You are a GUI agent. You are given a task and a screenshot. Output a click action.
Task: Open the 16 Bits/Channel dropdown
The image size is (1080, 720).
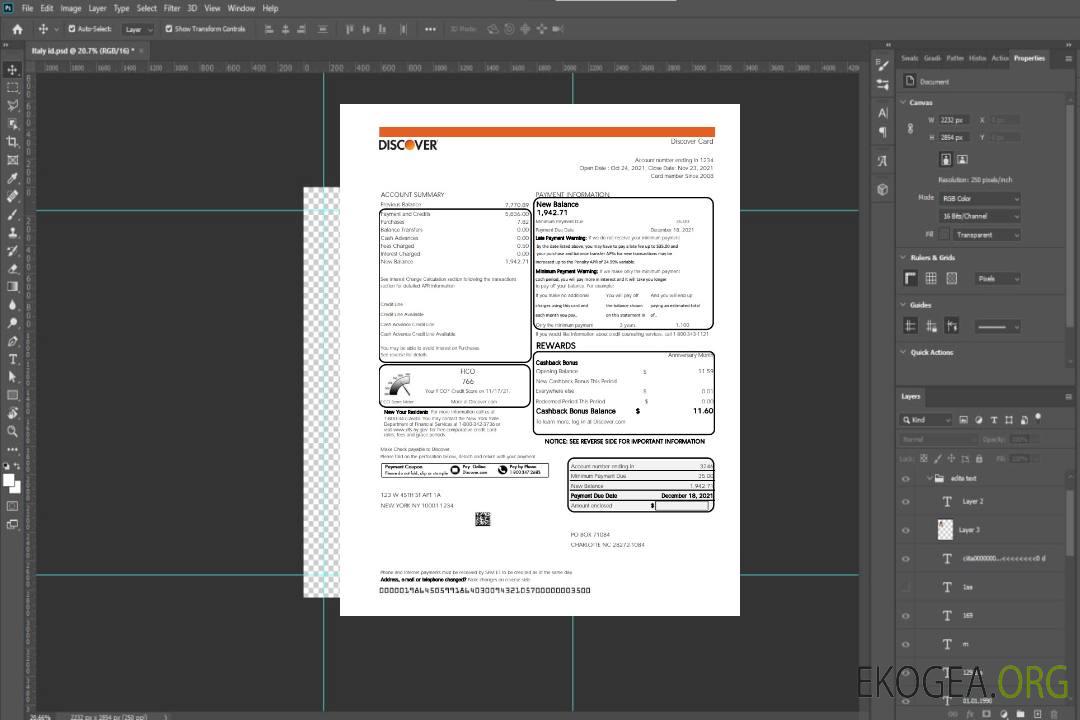coord(980,216)
